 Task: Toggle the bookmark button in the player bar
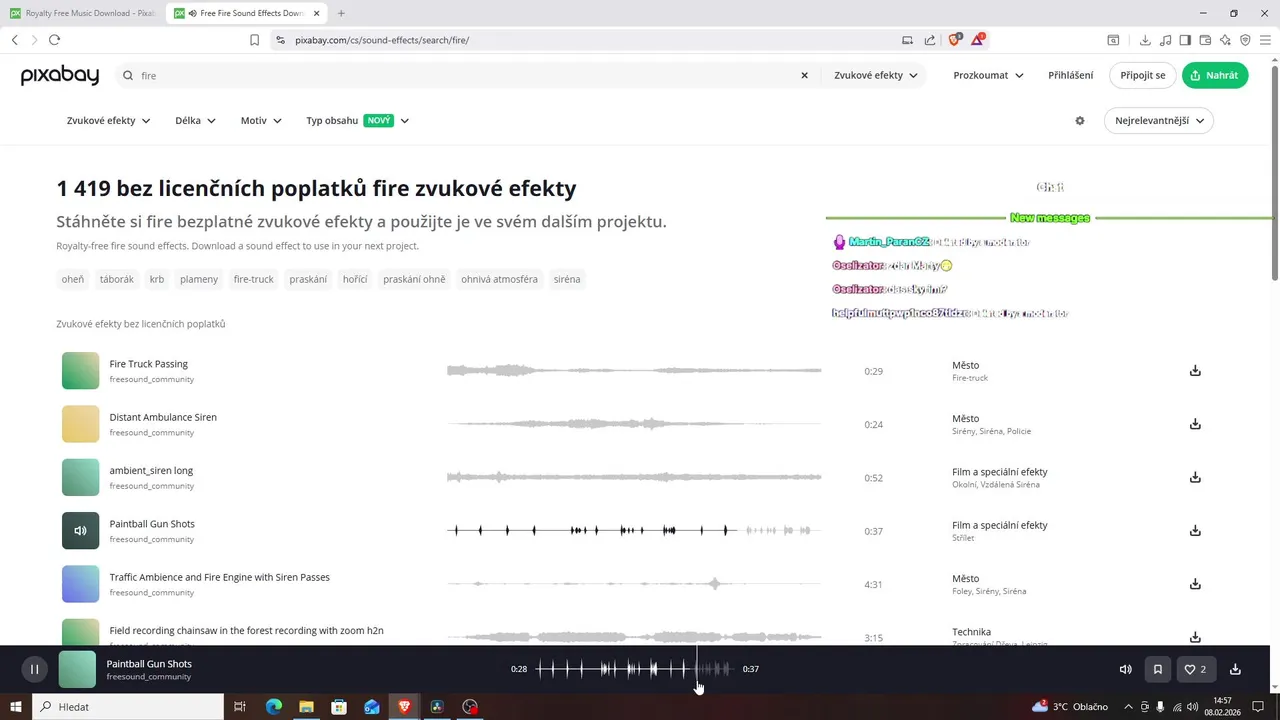[1158, 669]
